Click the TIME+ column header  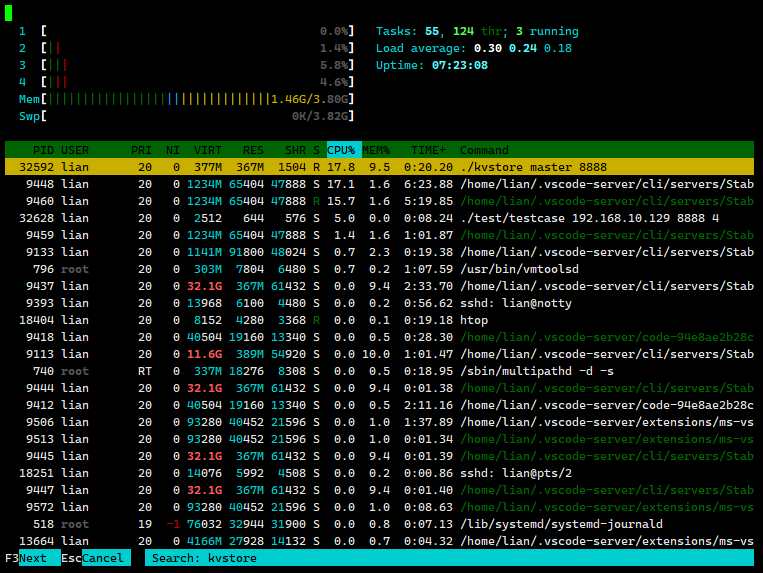point(429,150)
